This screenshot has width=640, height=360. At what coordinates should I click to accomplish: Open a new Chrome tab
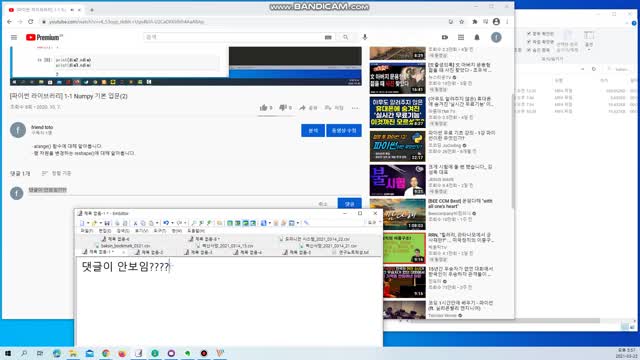pyautogui.click(x=91, y=10)
